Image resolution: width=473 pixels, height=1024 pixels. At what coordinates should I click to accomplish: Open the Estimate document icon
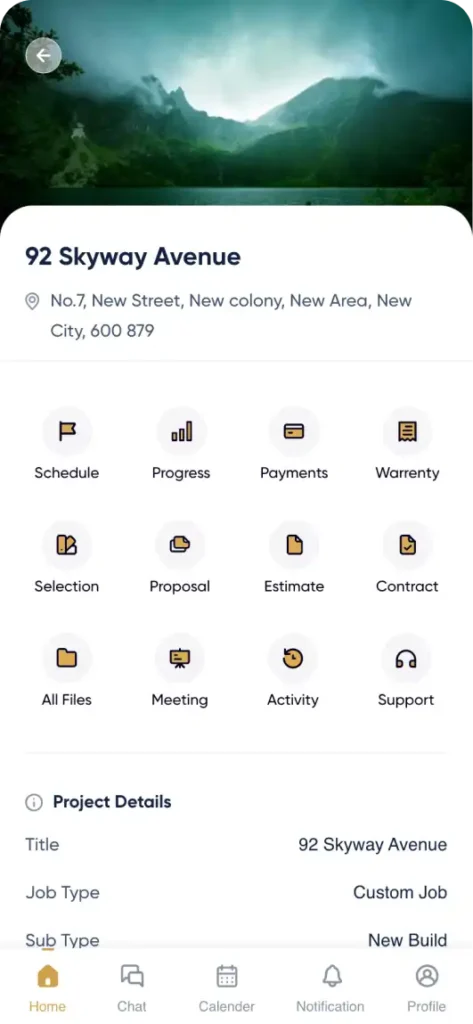point(294,545)
